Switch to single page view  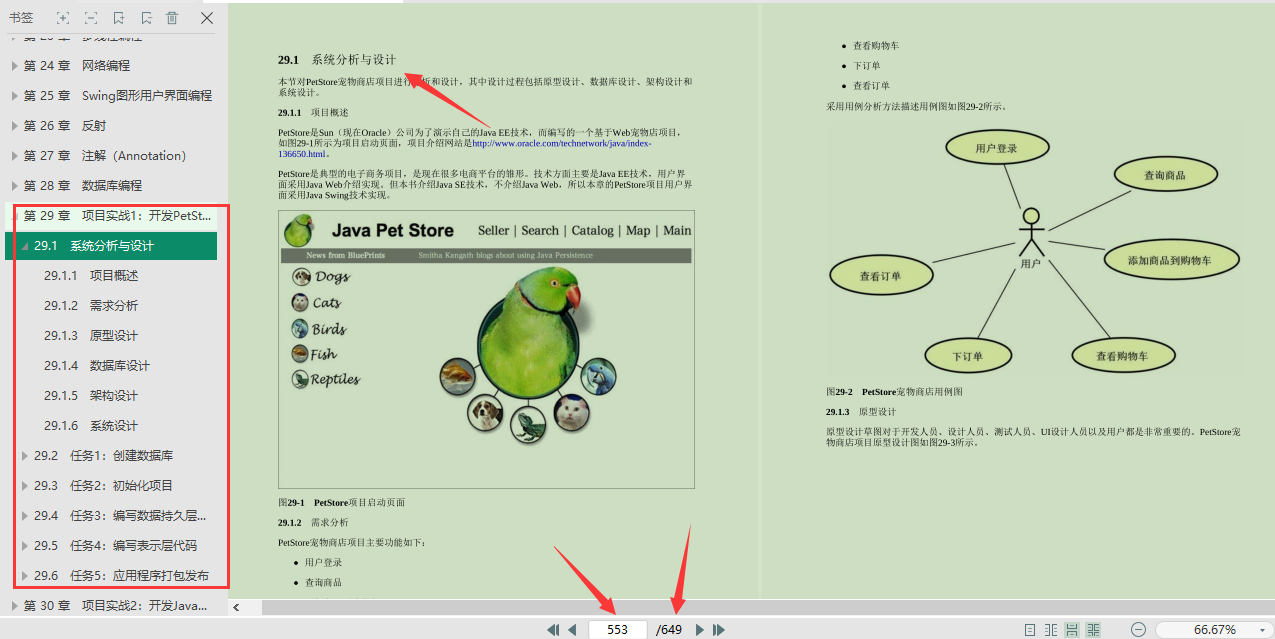(1030, 630)
